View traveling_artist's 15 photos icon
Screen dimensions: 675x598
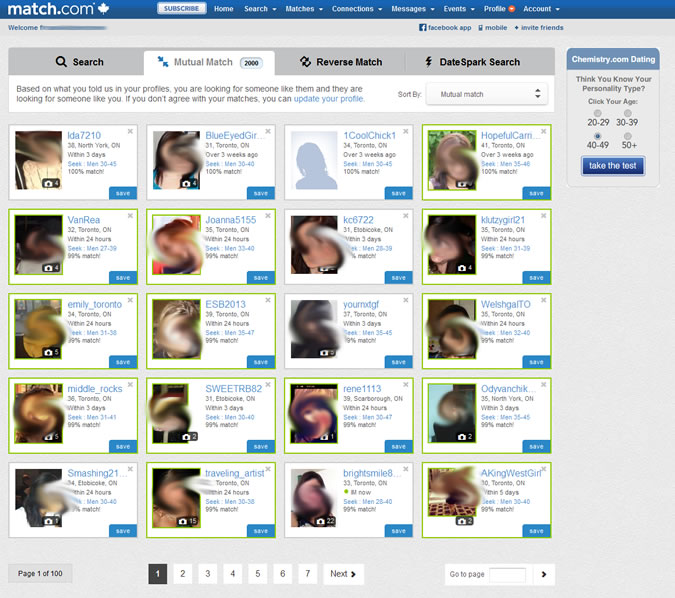pyautogui.click(x=187, y=521)
